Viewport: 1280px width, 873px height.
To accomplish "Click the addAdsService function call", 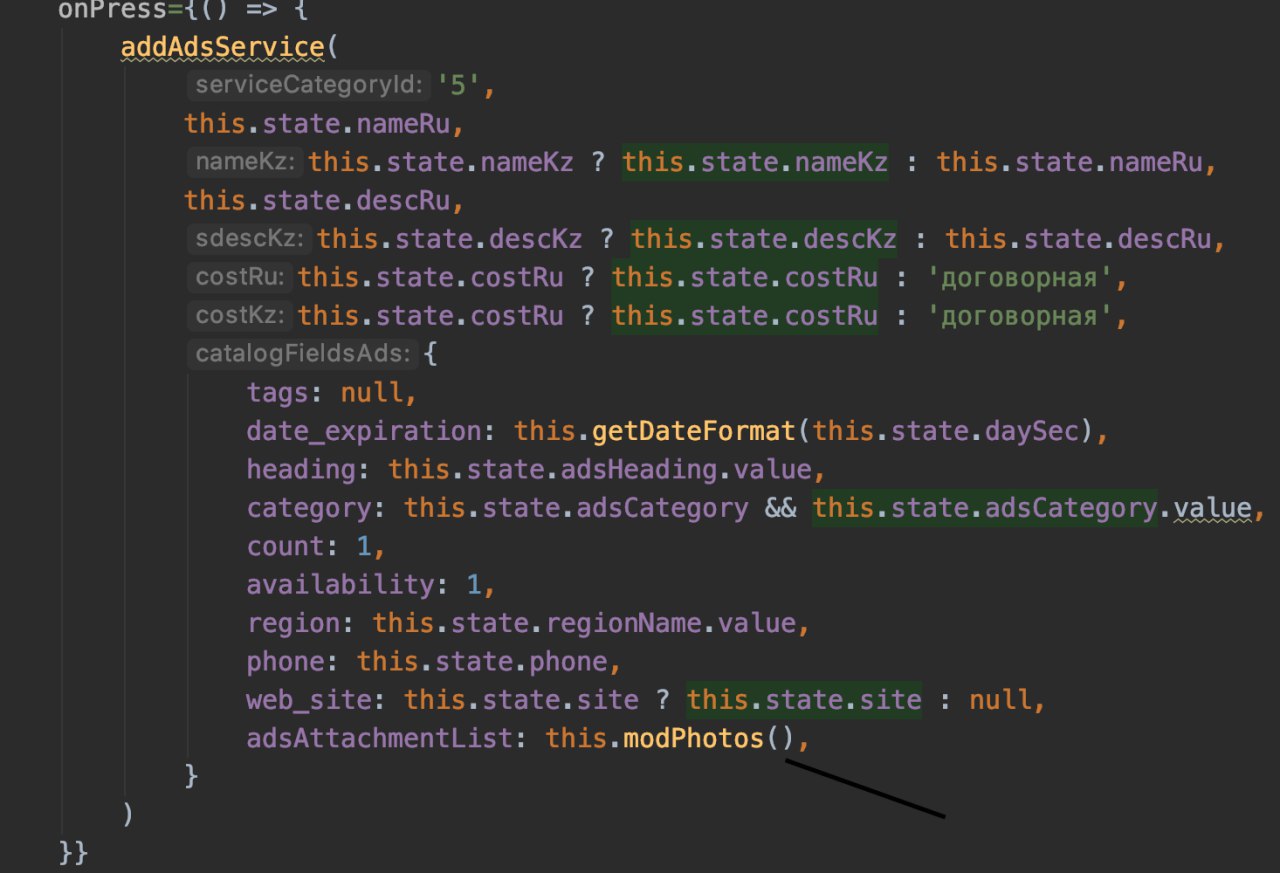I will (222, 47).
